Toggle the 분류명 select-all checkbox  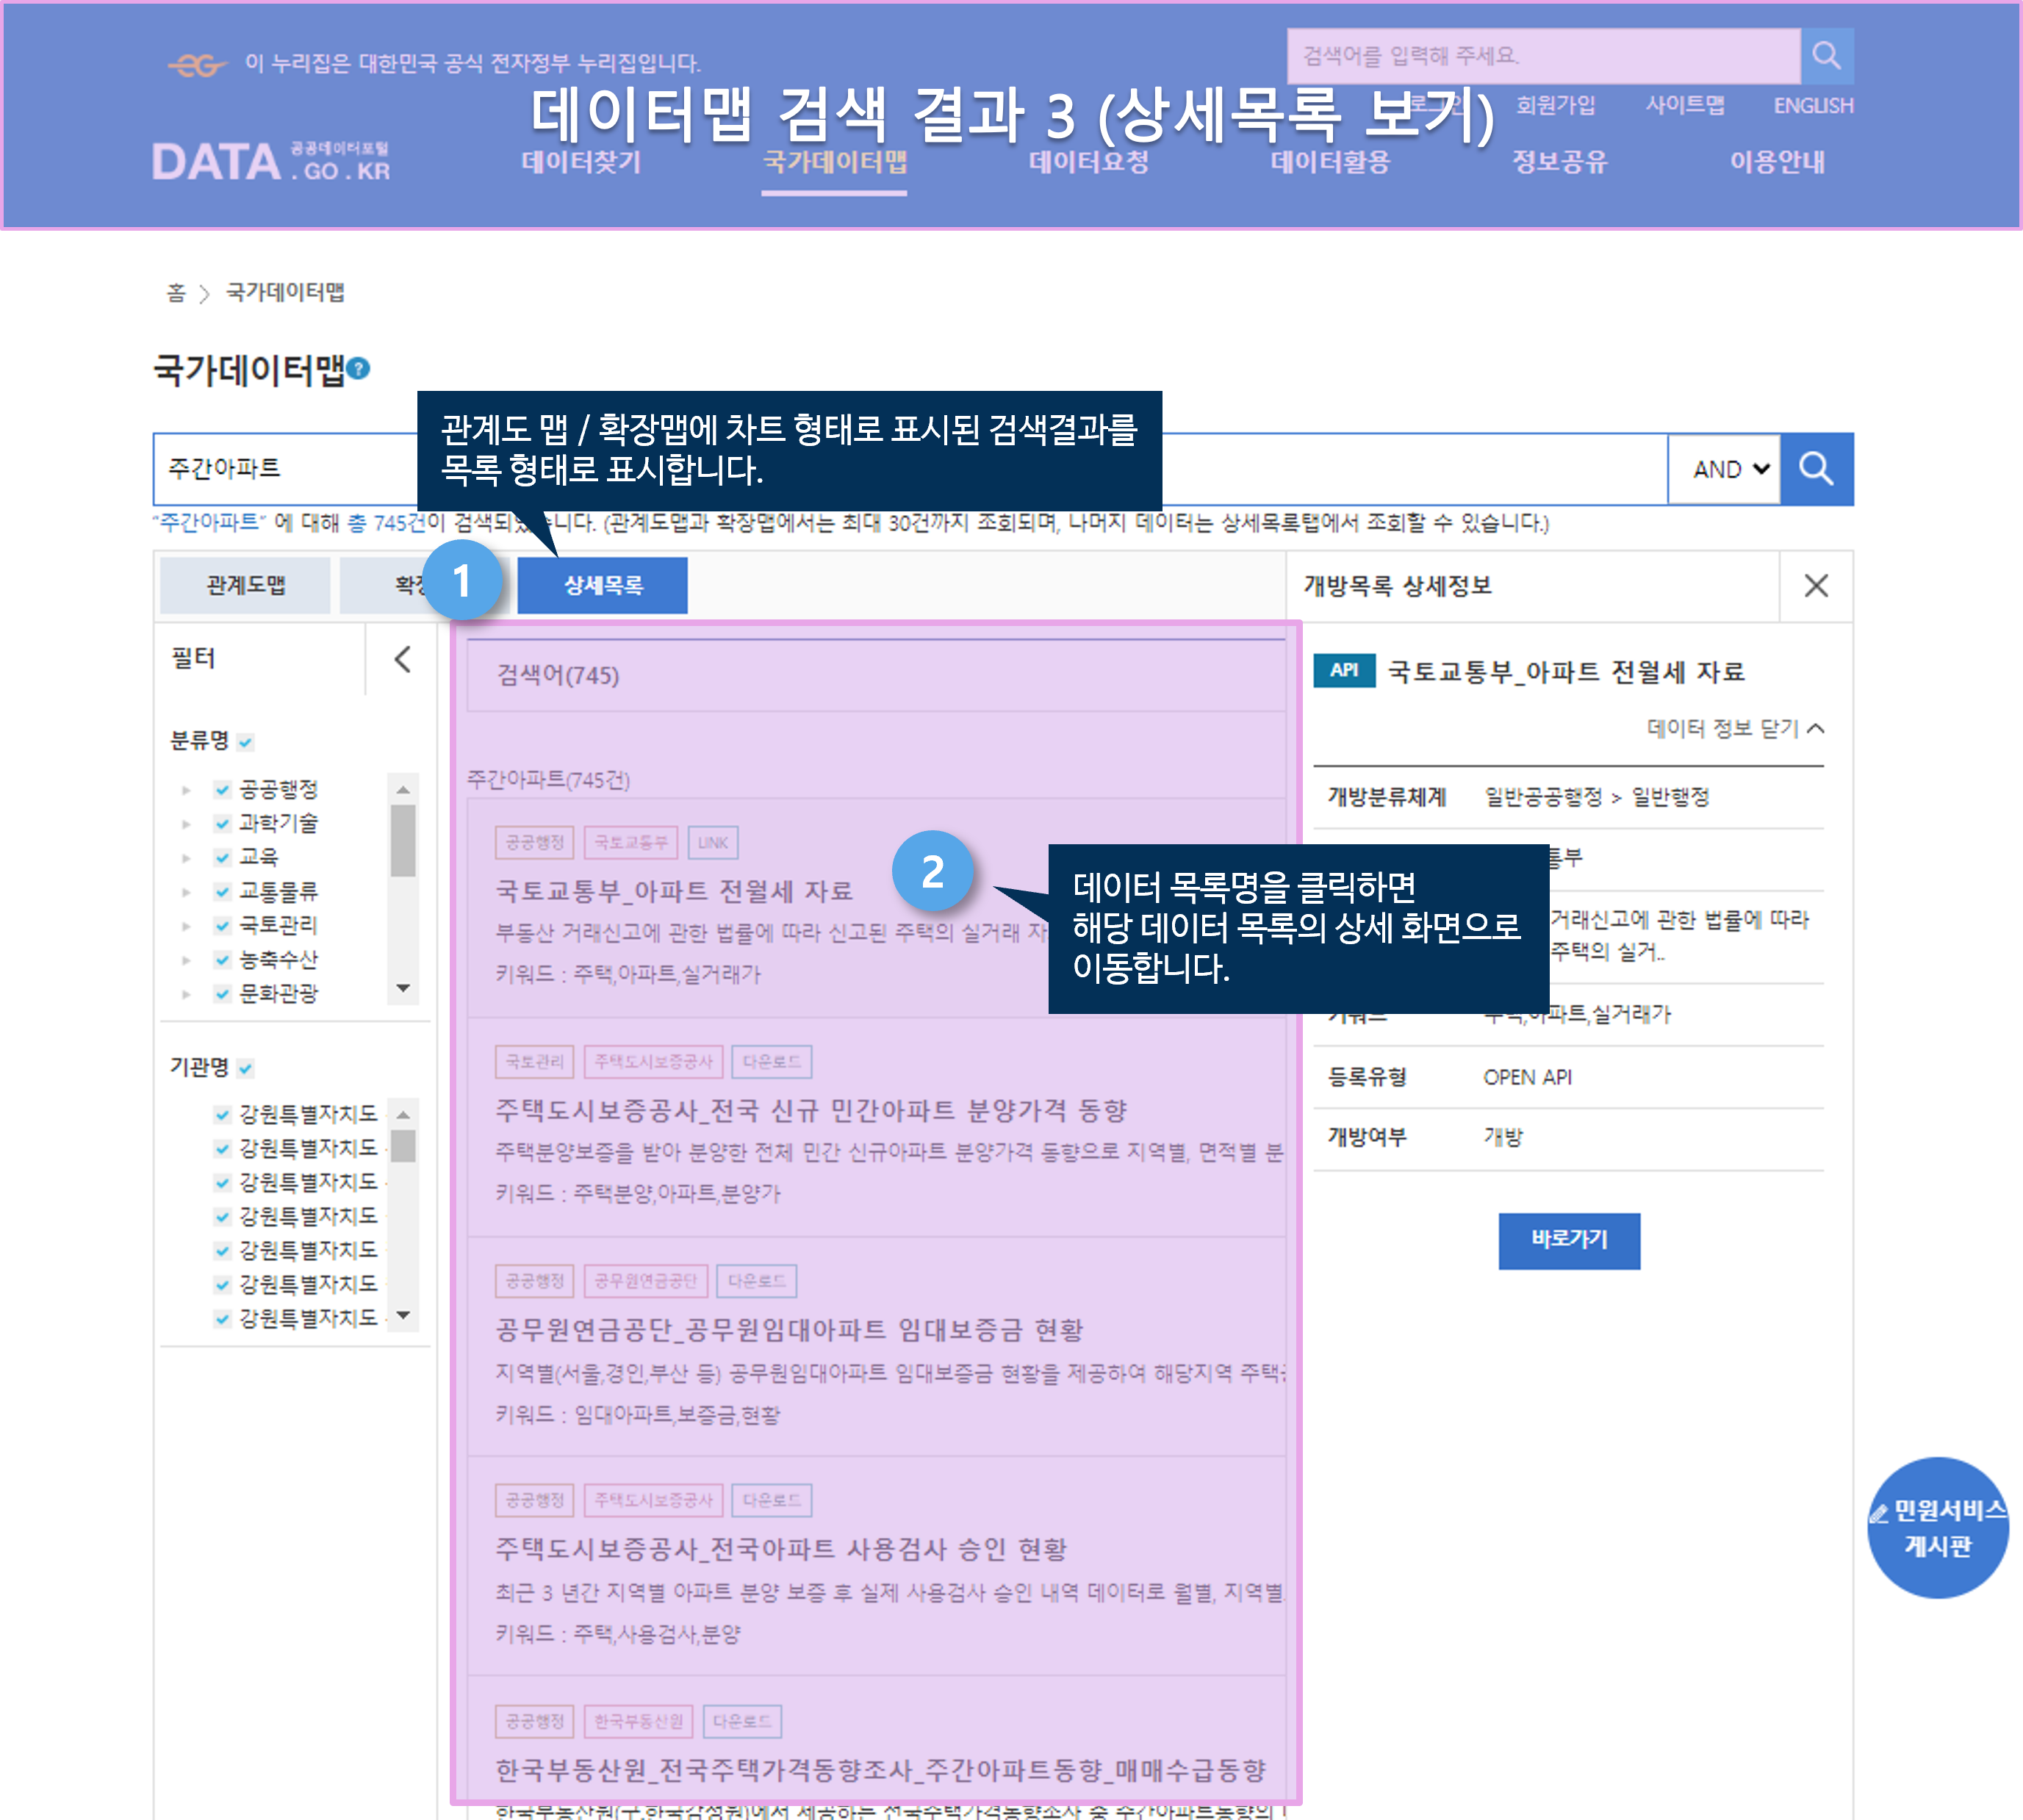(x=246, y=742)
